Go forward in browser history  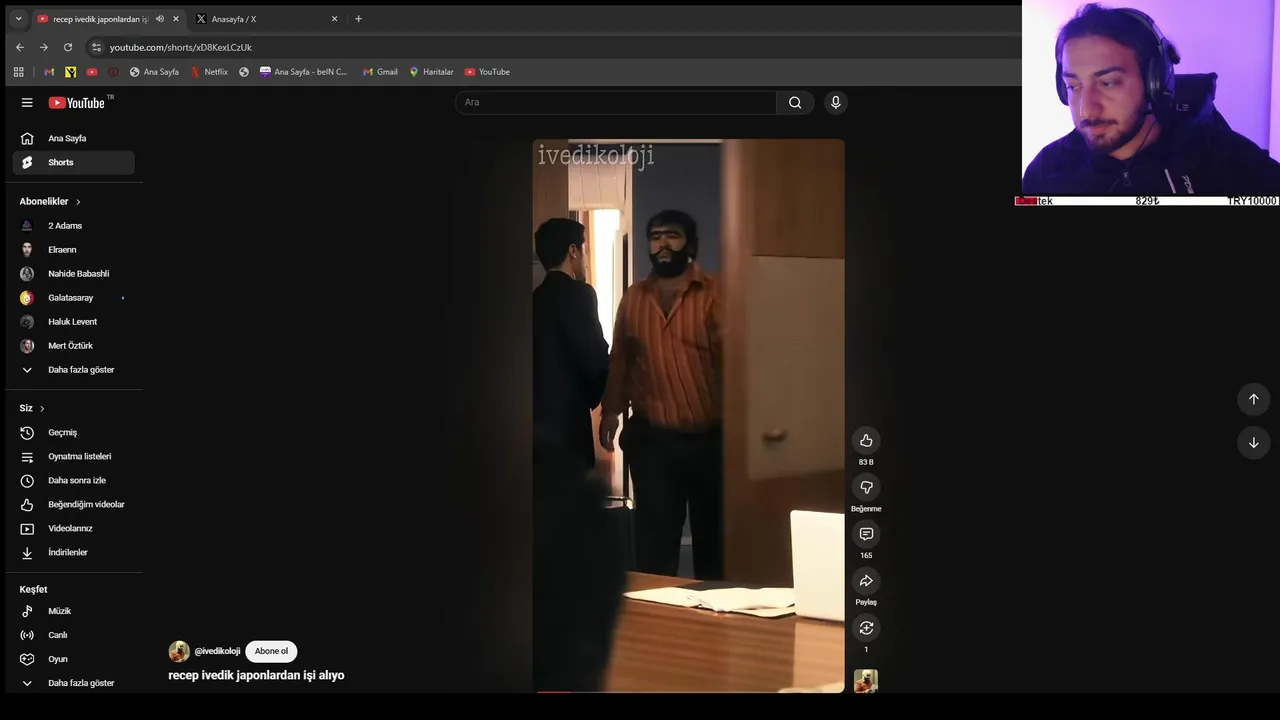pyautogui.click(x=43, y=47)
